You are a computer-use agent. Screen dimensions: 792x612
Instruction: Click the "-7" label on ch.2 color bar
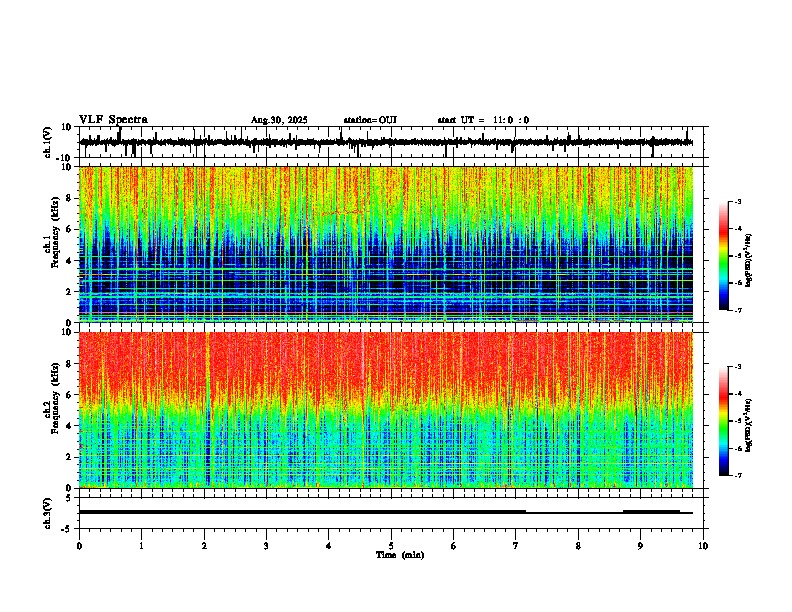coord(738,475)
